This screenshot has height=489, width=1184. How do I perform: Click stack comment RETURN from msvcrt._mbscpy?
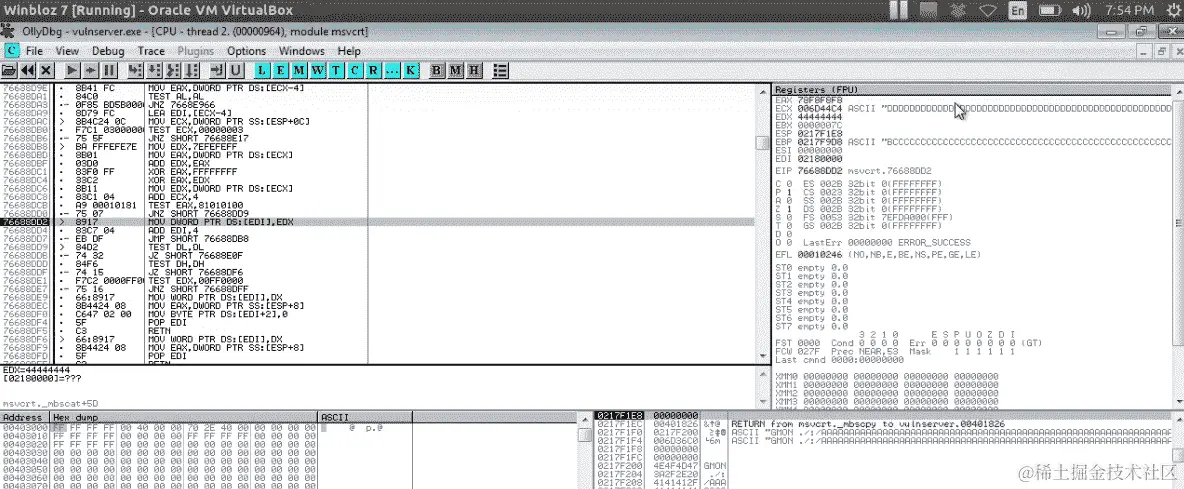pyautogui.click(x=868, y=425)
